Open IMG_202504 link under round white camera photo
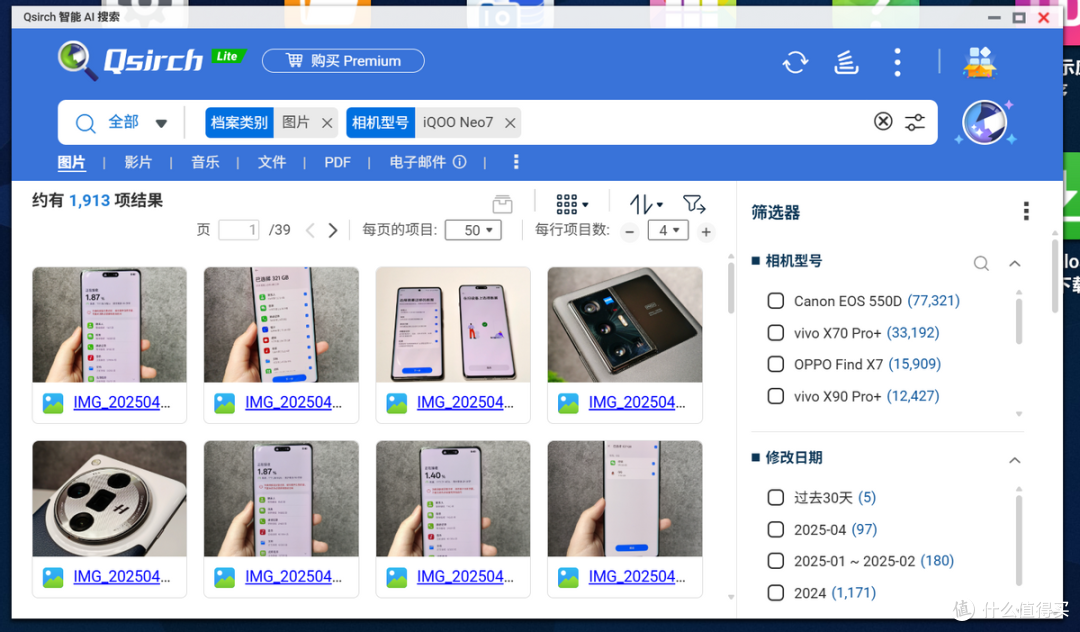Viewport: 1080px width, 632px height. click(x=122, y=577)
